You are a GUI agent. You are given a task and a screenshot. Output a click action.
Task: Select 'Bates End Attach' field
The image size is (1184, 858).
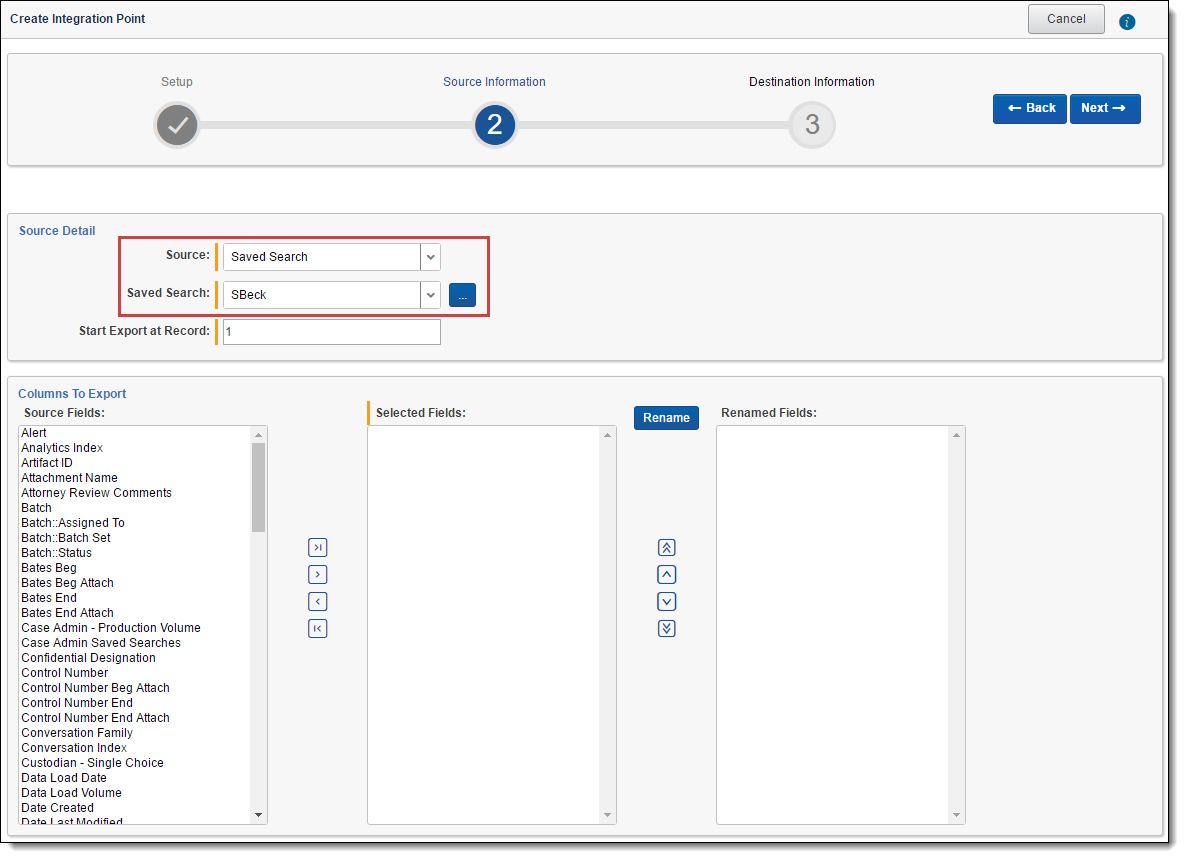point(67,613)
